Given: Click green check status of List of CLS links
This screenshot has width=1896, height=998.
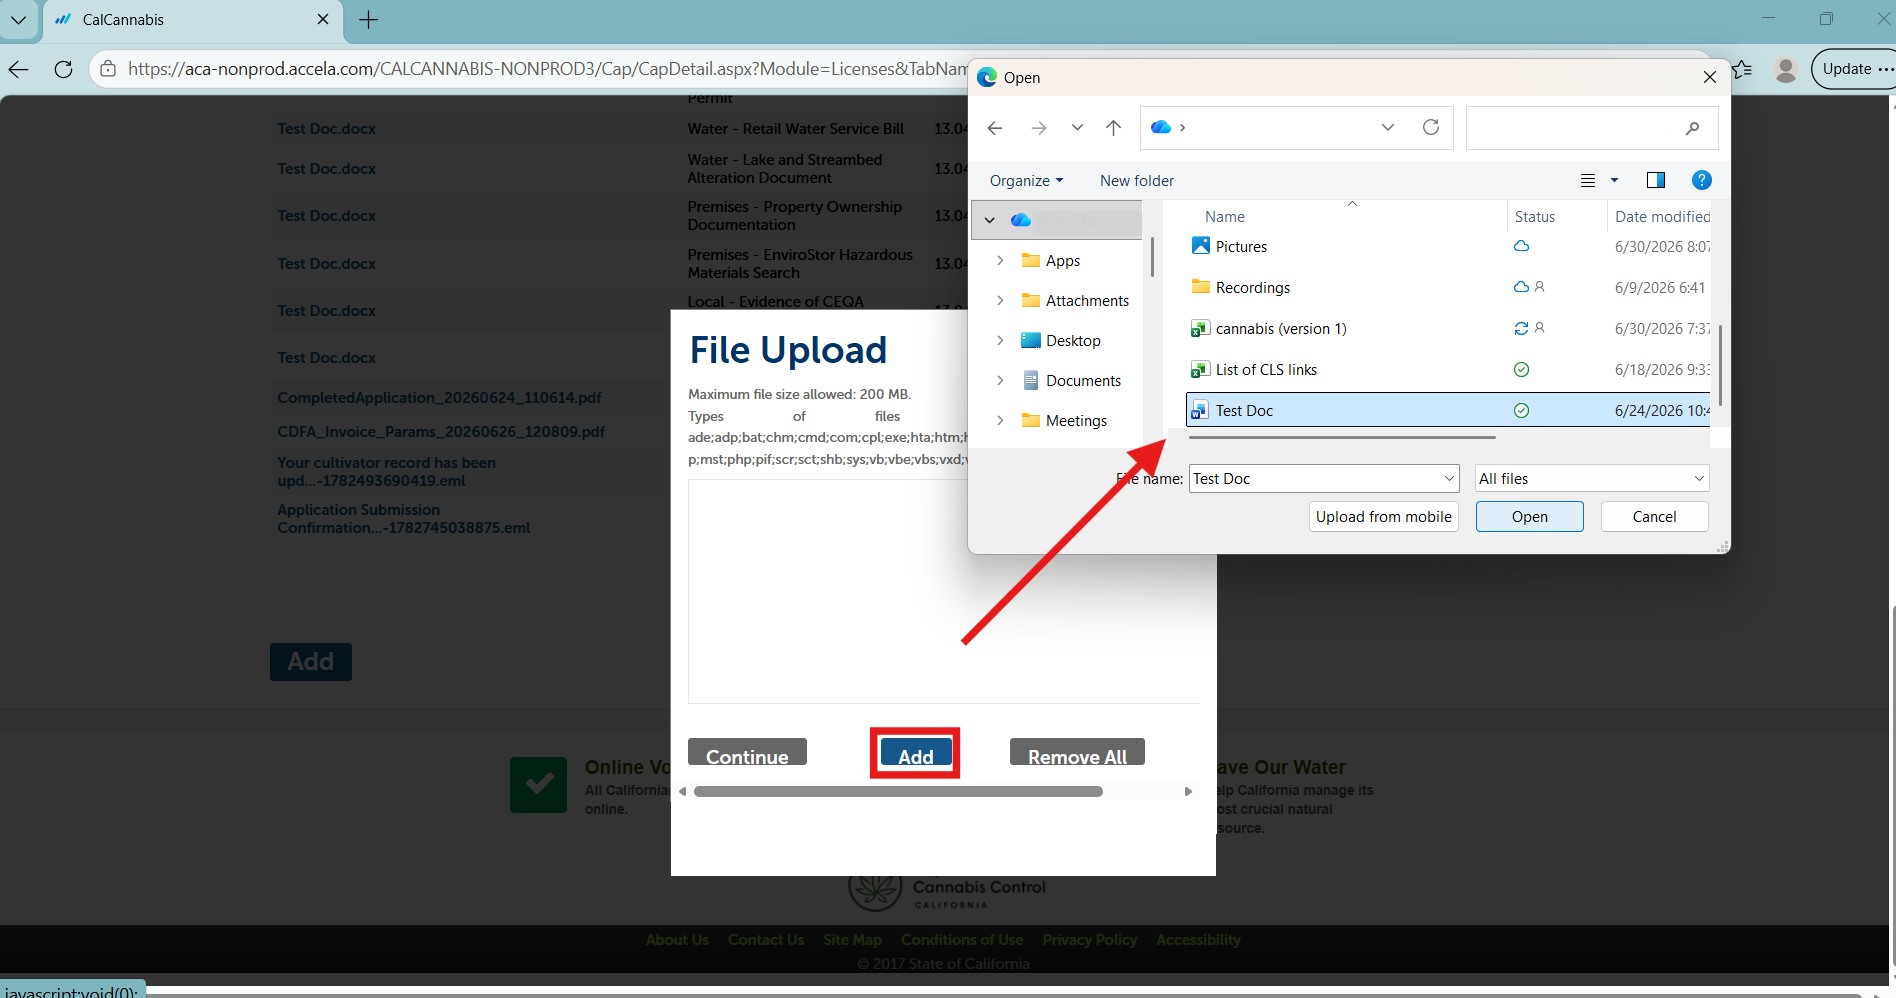Looking at the screenshot, I should [1521, 369].
